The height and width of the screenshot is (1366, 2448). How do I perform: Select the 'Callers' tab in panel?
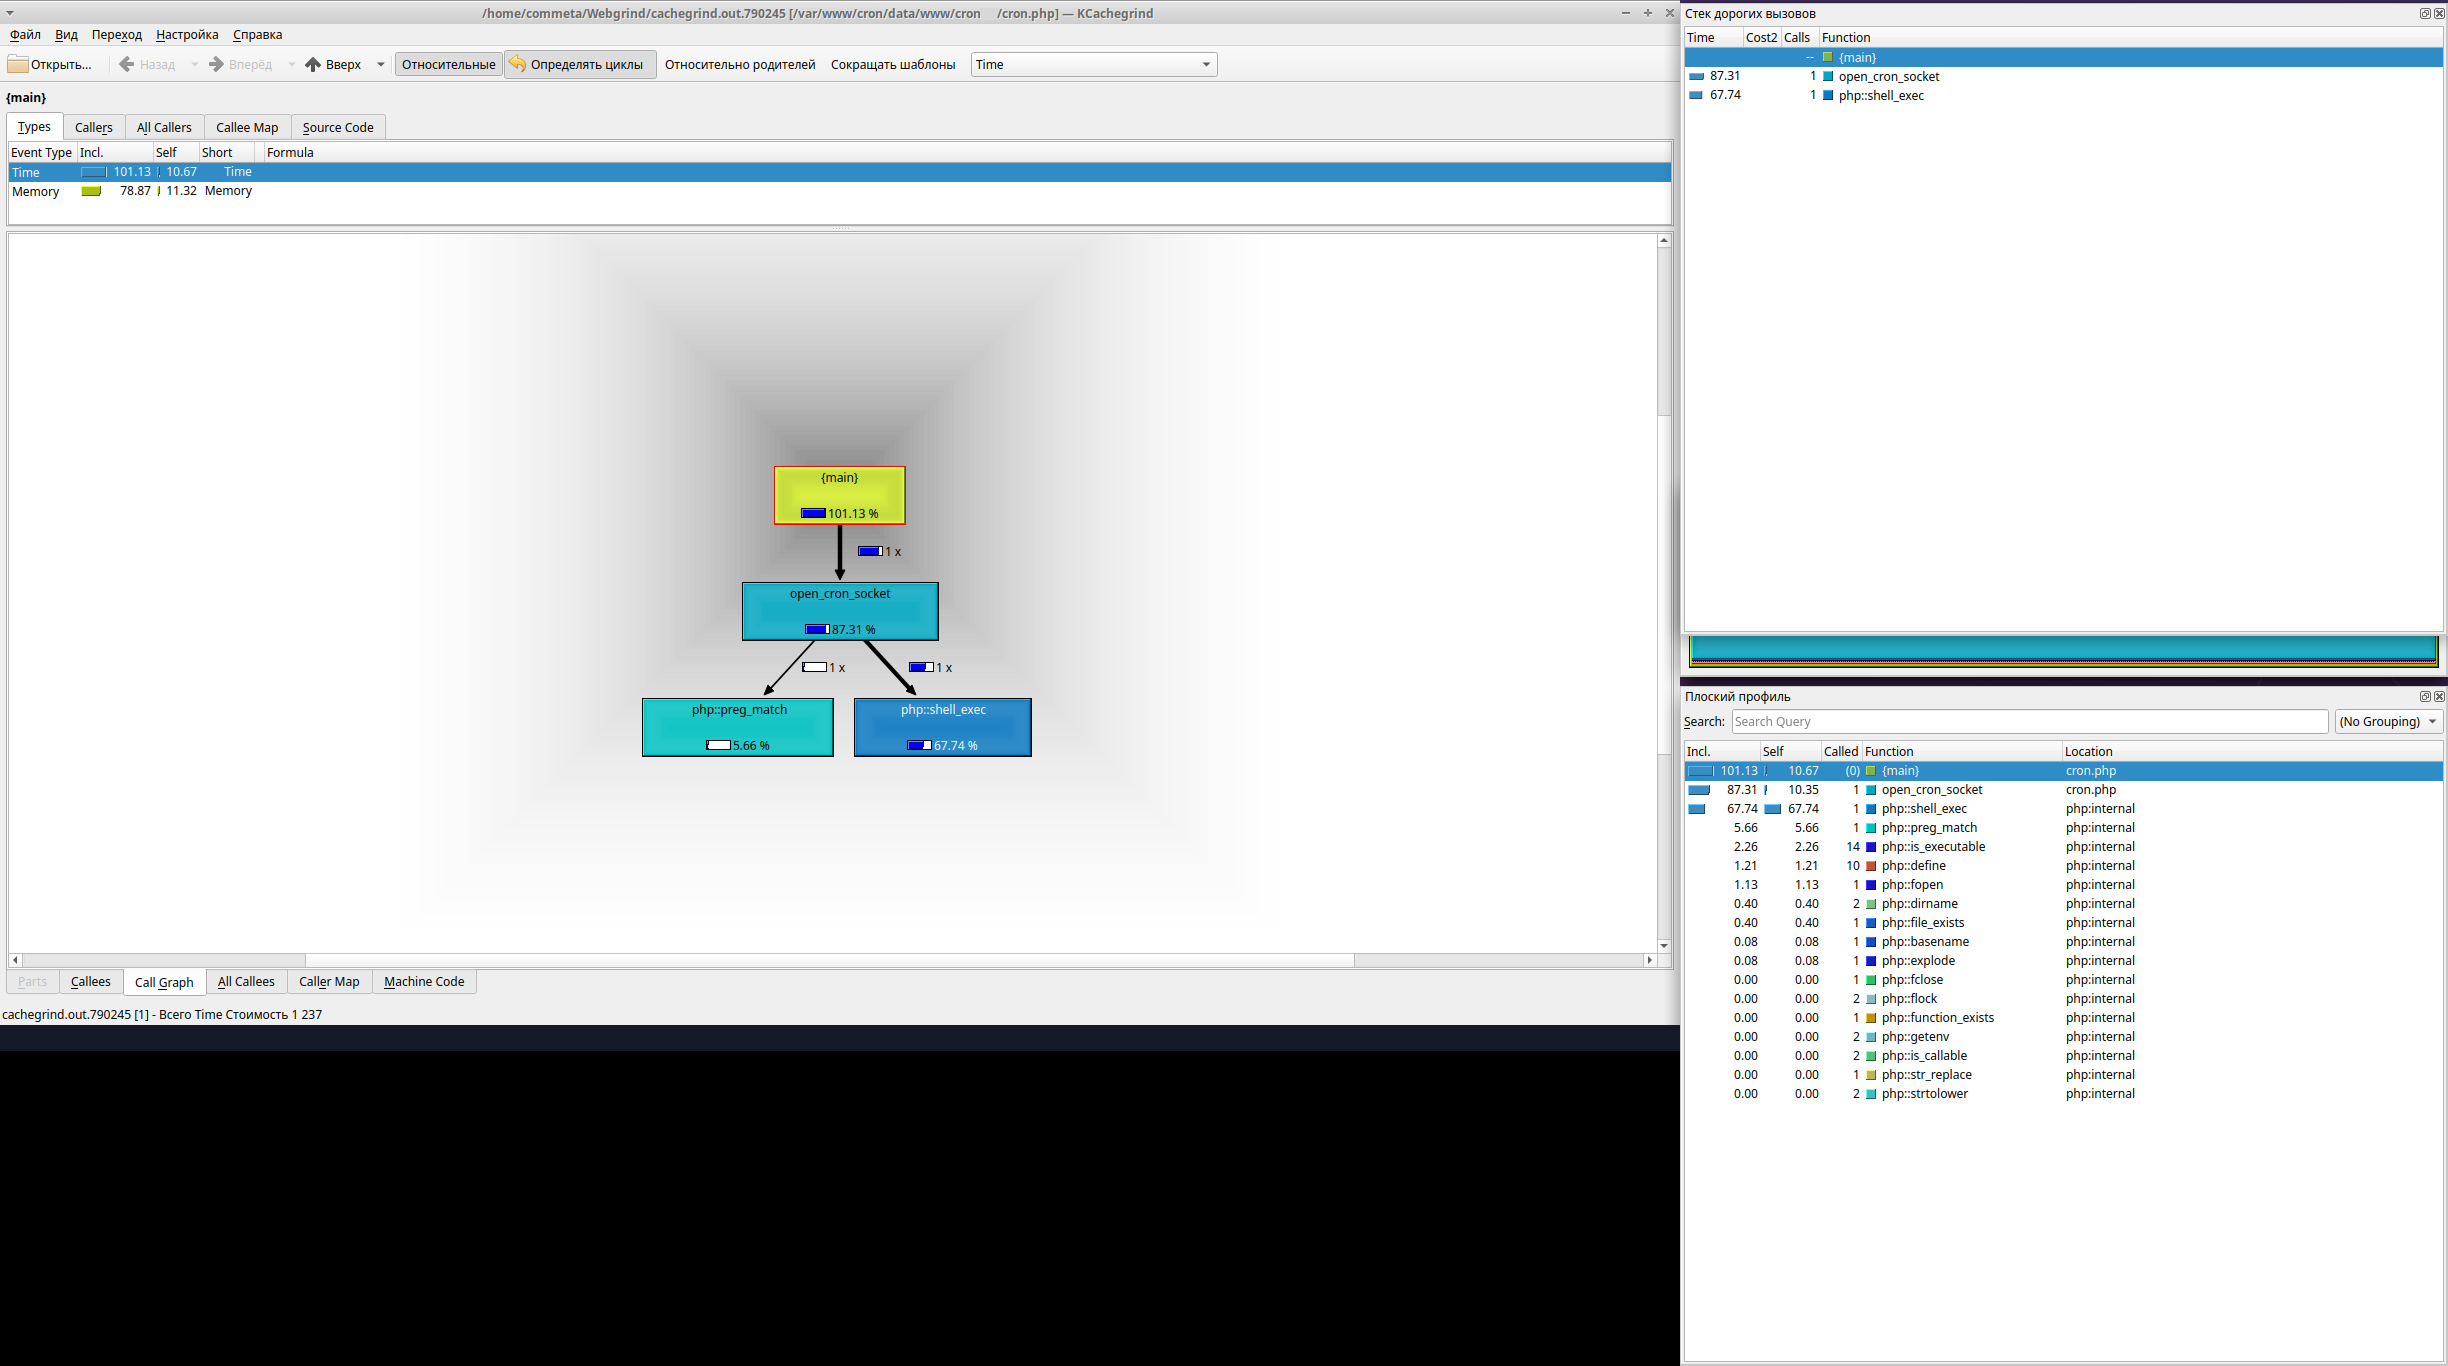click(x=92, y=126)
